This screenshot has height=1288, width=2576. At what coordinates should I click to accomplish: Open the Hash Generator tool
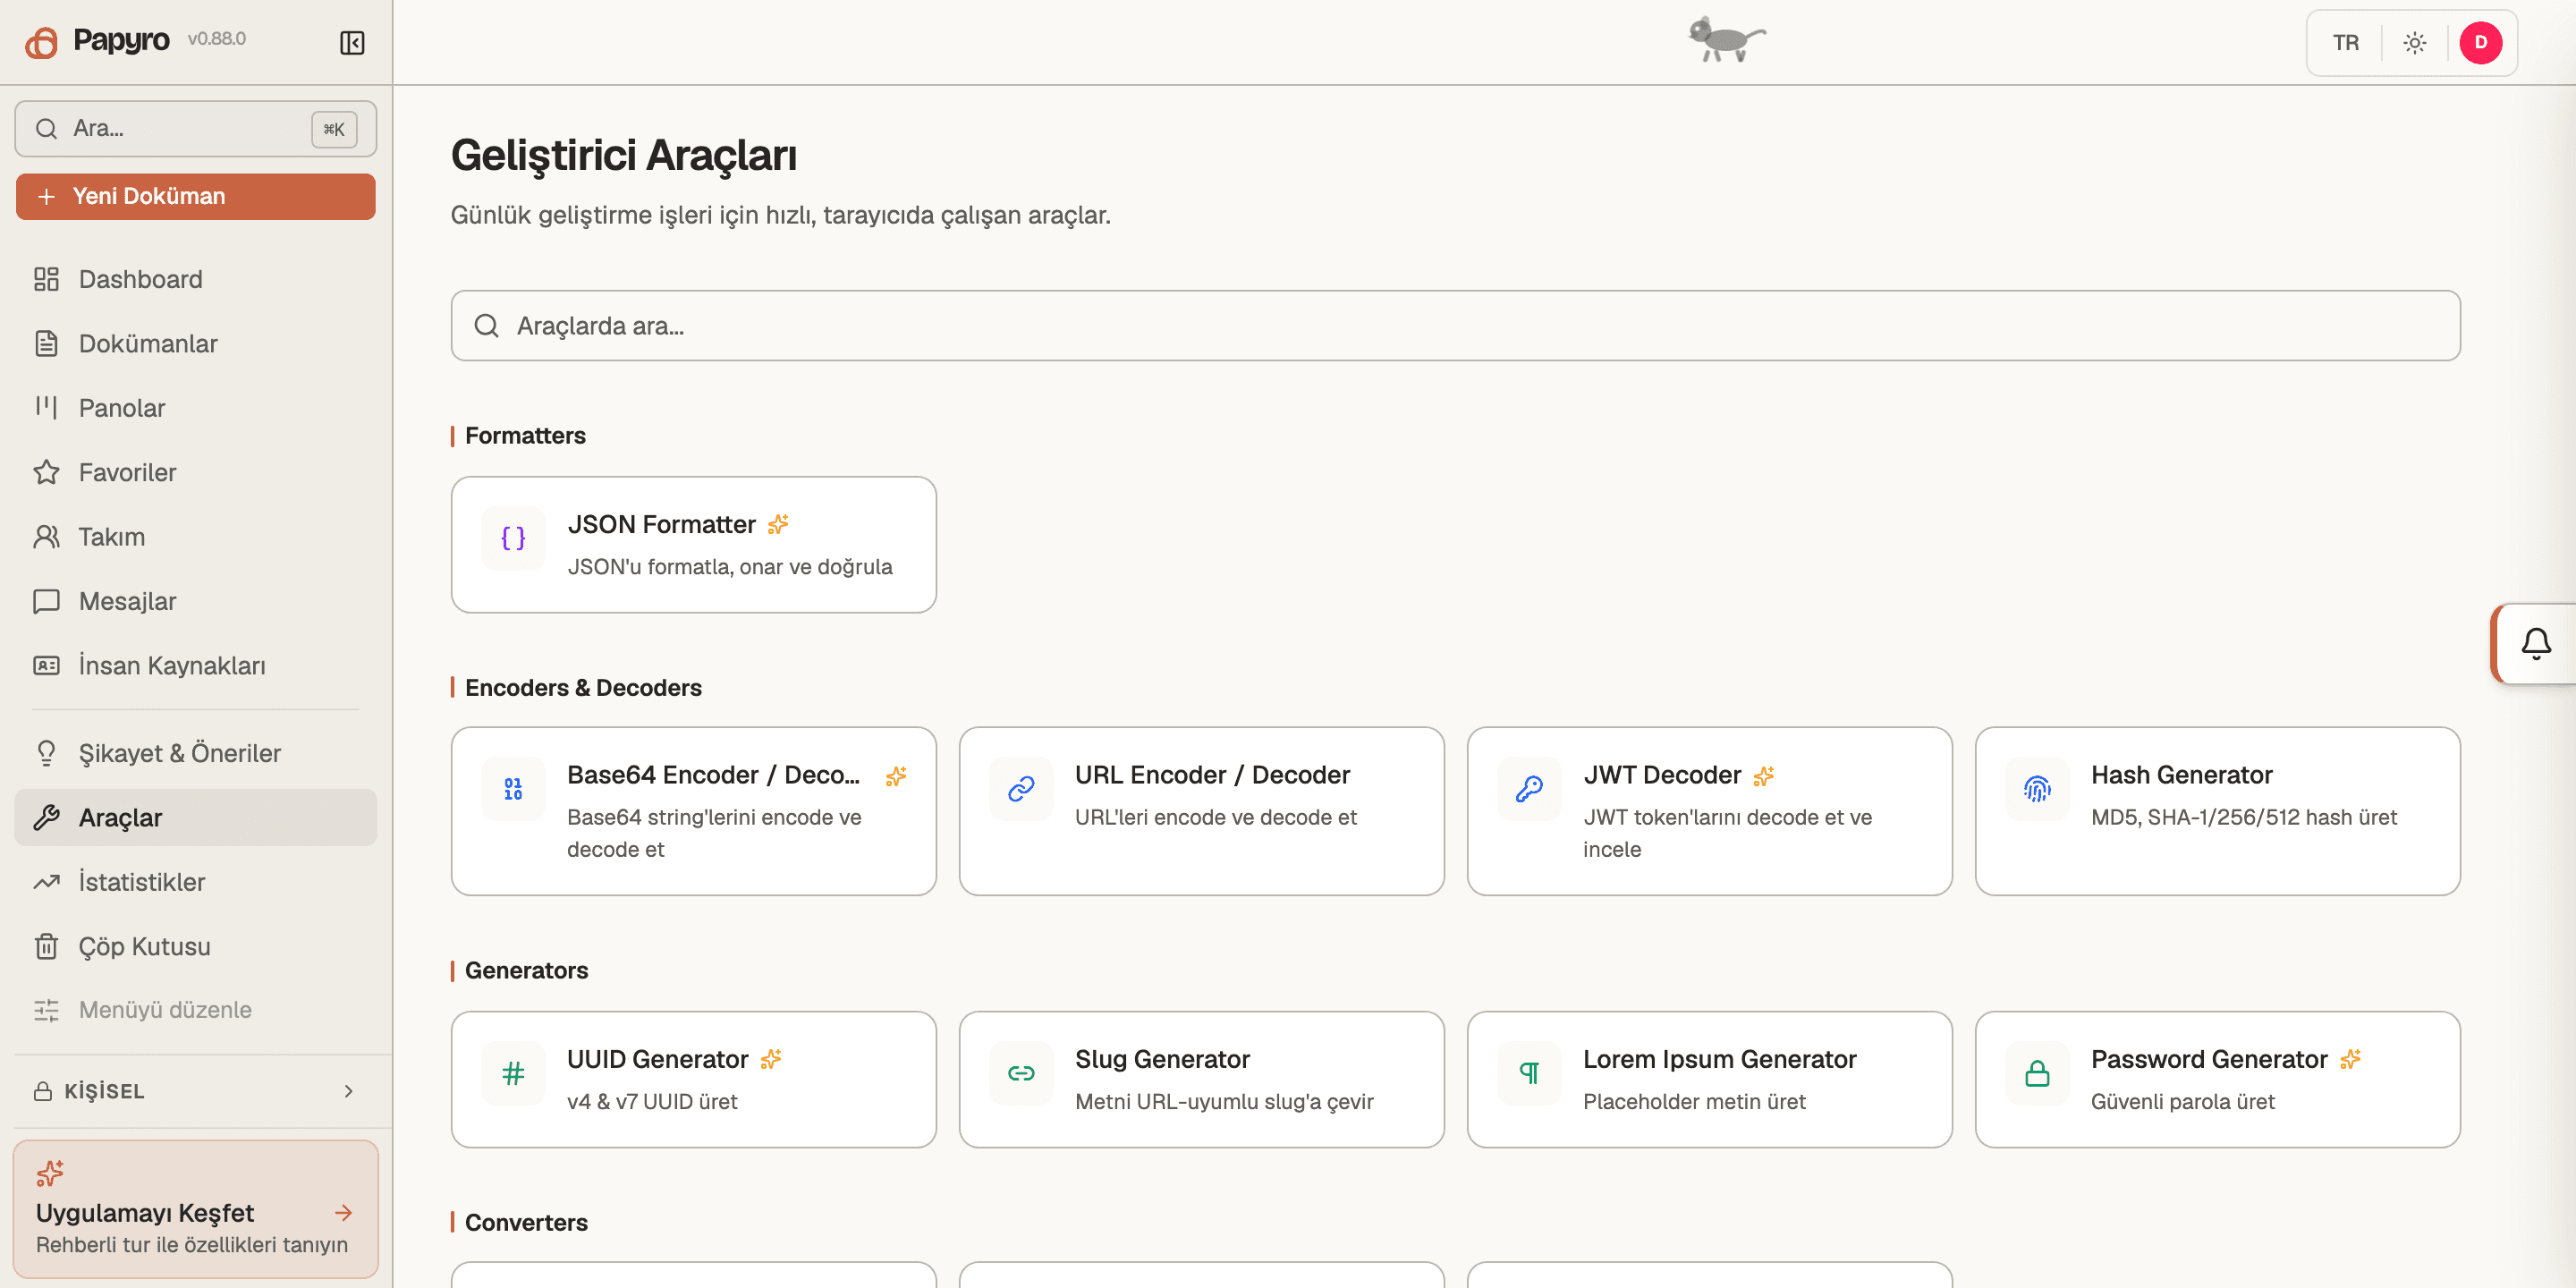coord(2217,811)
